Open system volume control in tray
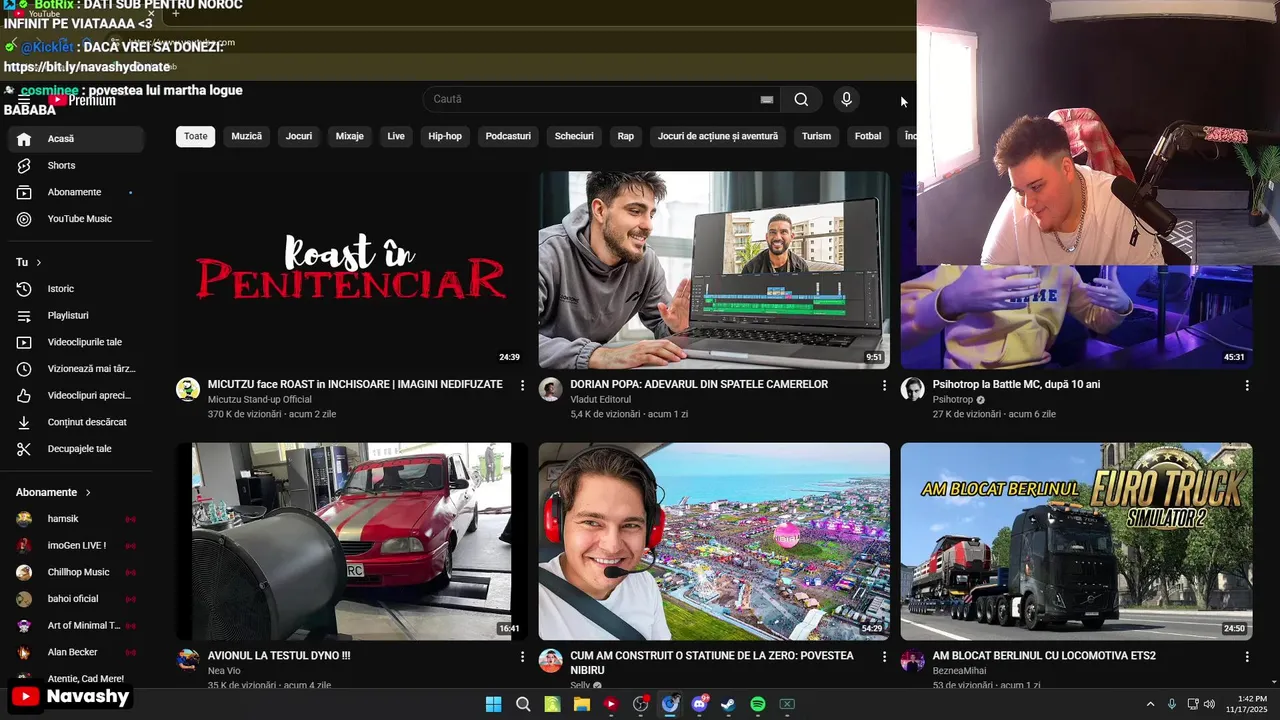The image size is (1280, 720). (x=1209, y=705)
